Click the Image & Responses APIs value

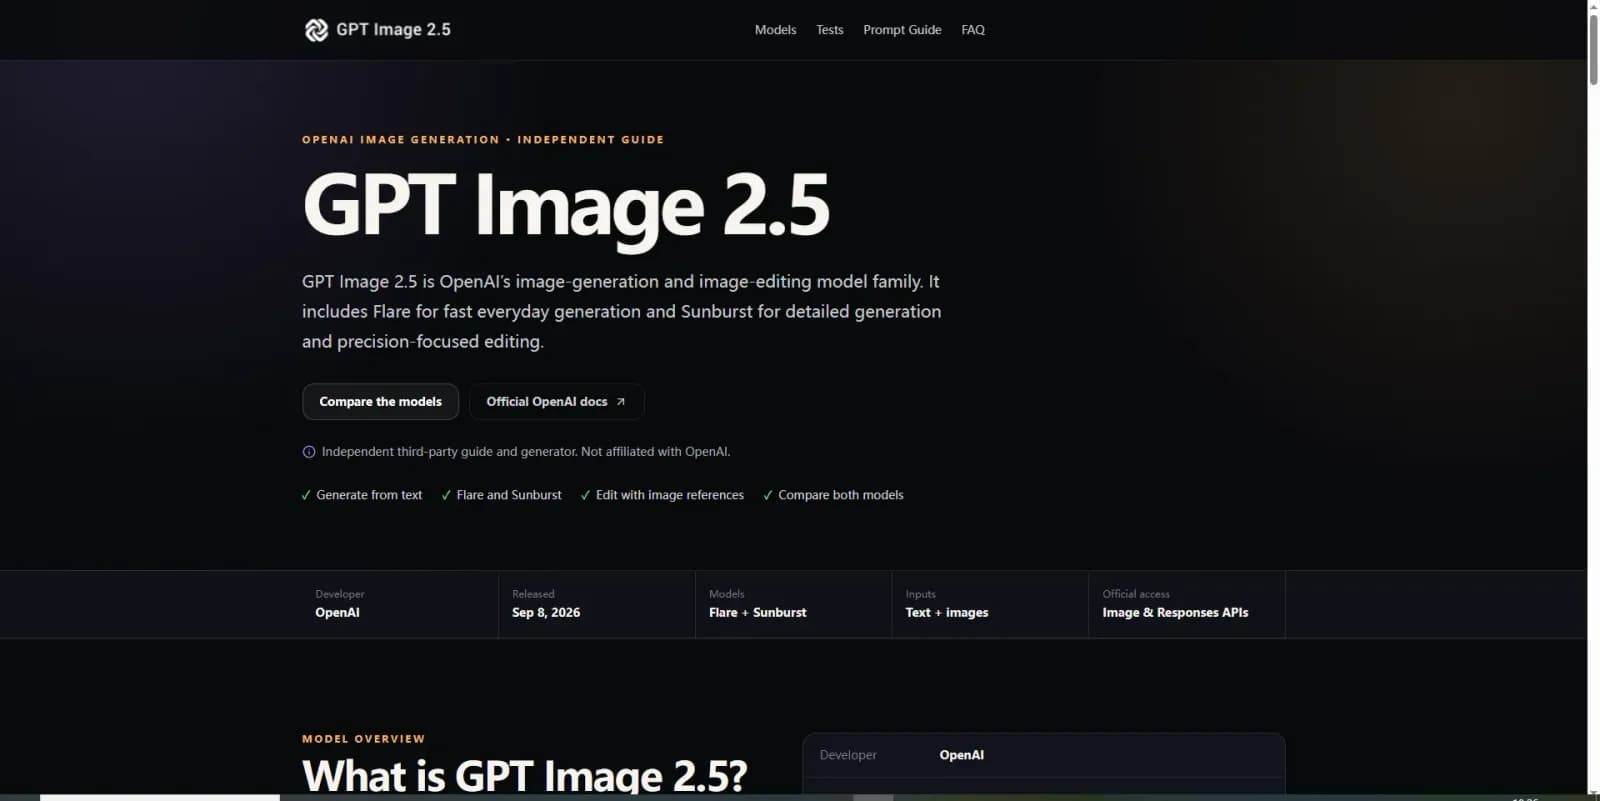(1175, 613)
